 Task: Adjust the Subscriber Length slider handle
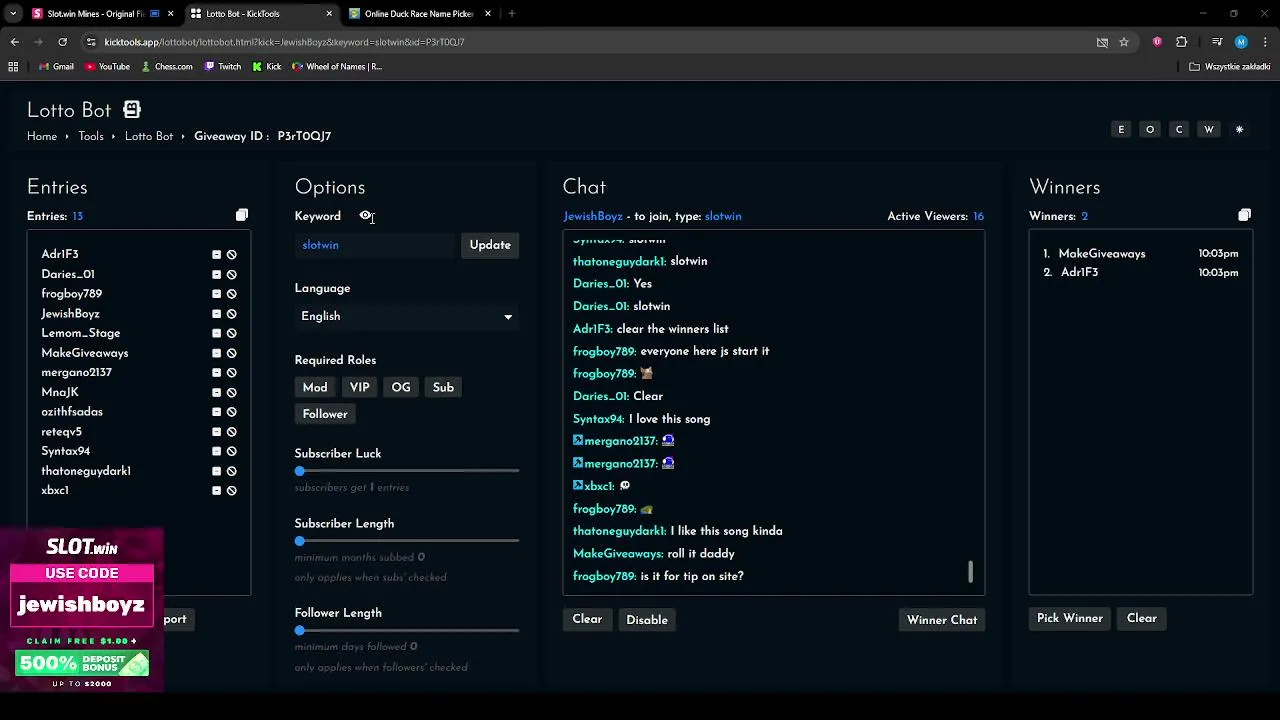tap(299, 541)
